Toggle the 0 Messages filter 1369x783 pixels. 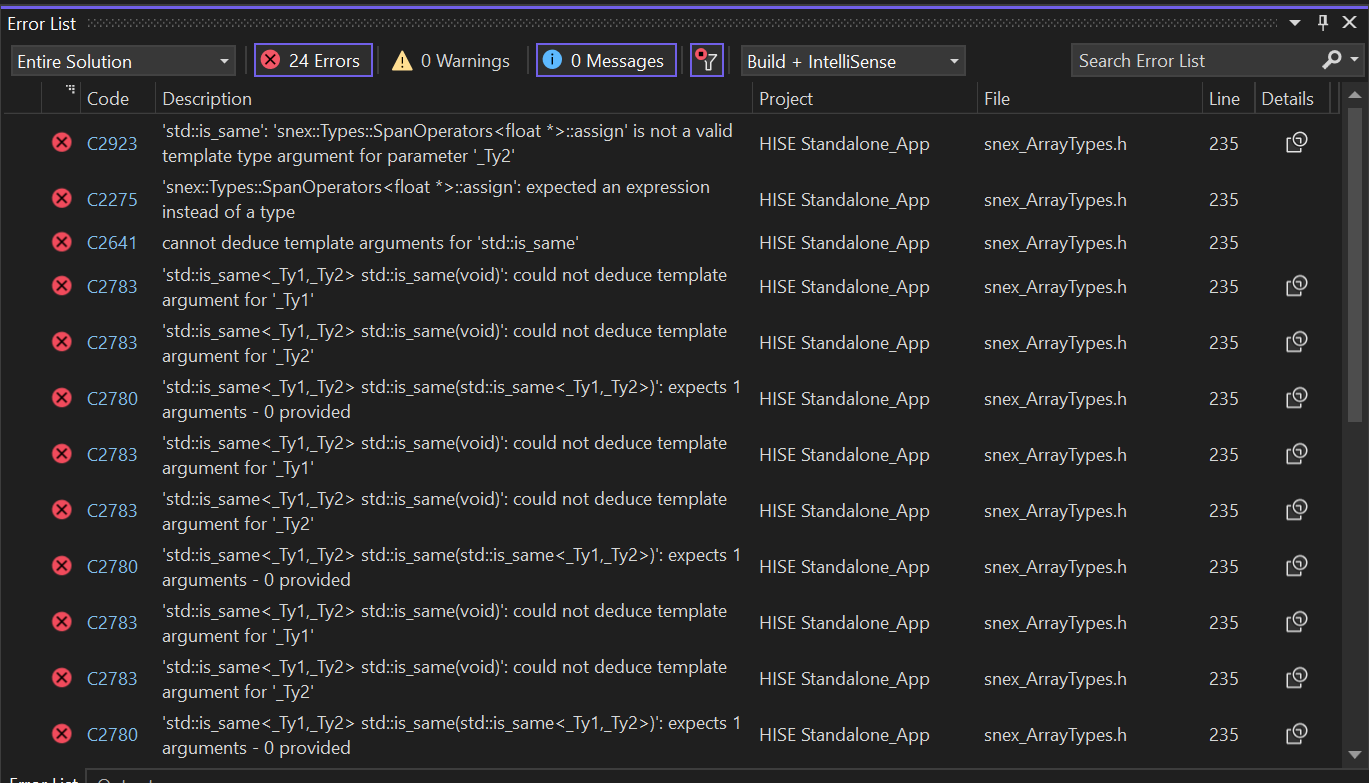[606, 61]
